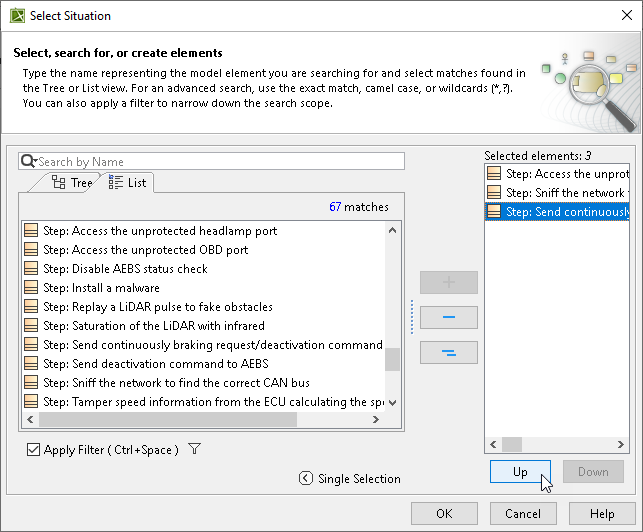
Task: Type in the Search by Name field
Action: coord(220,162)
